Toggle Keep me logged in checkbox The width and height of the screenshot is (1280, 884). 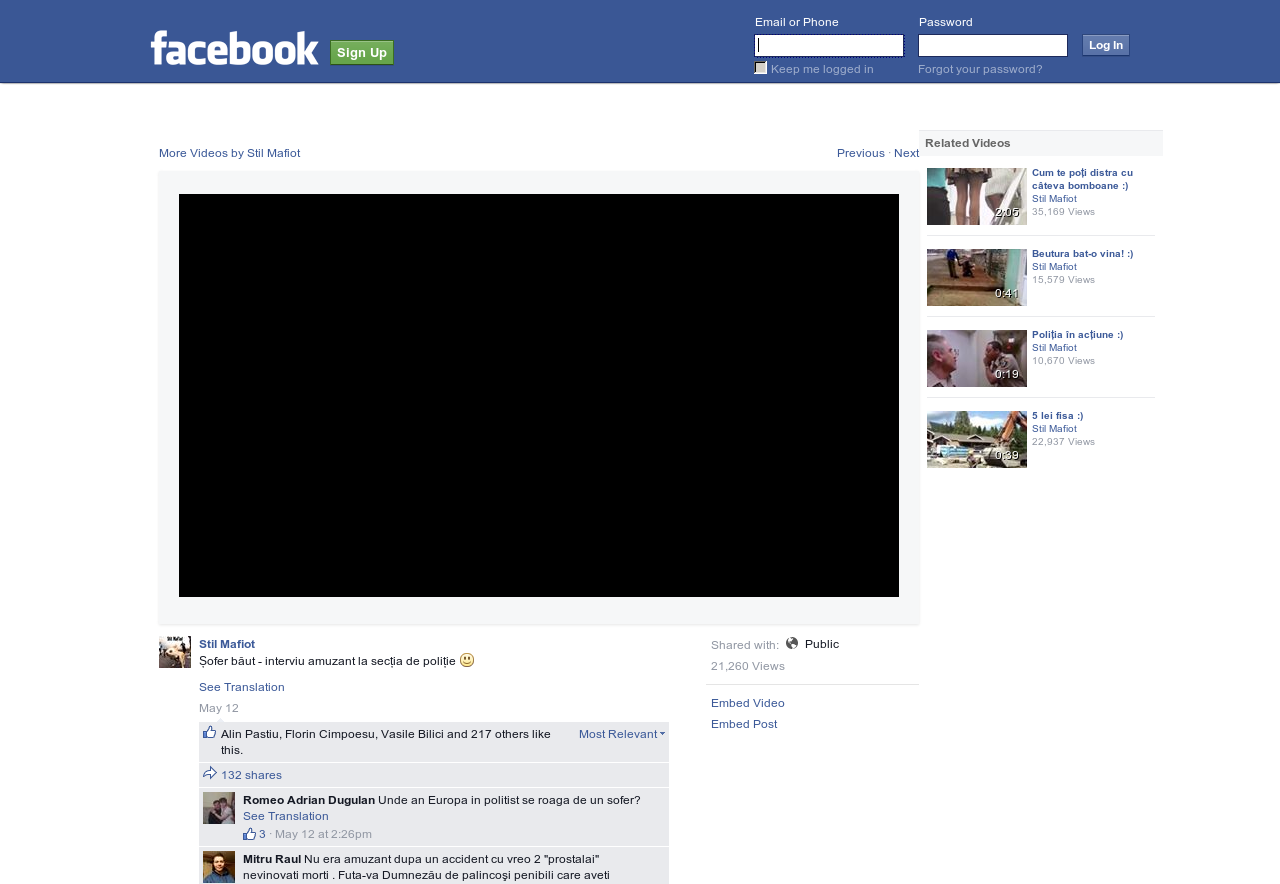pyautogui.click(x=761, y=68)
